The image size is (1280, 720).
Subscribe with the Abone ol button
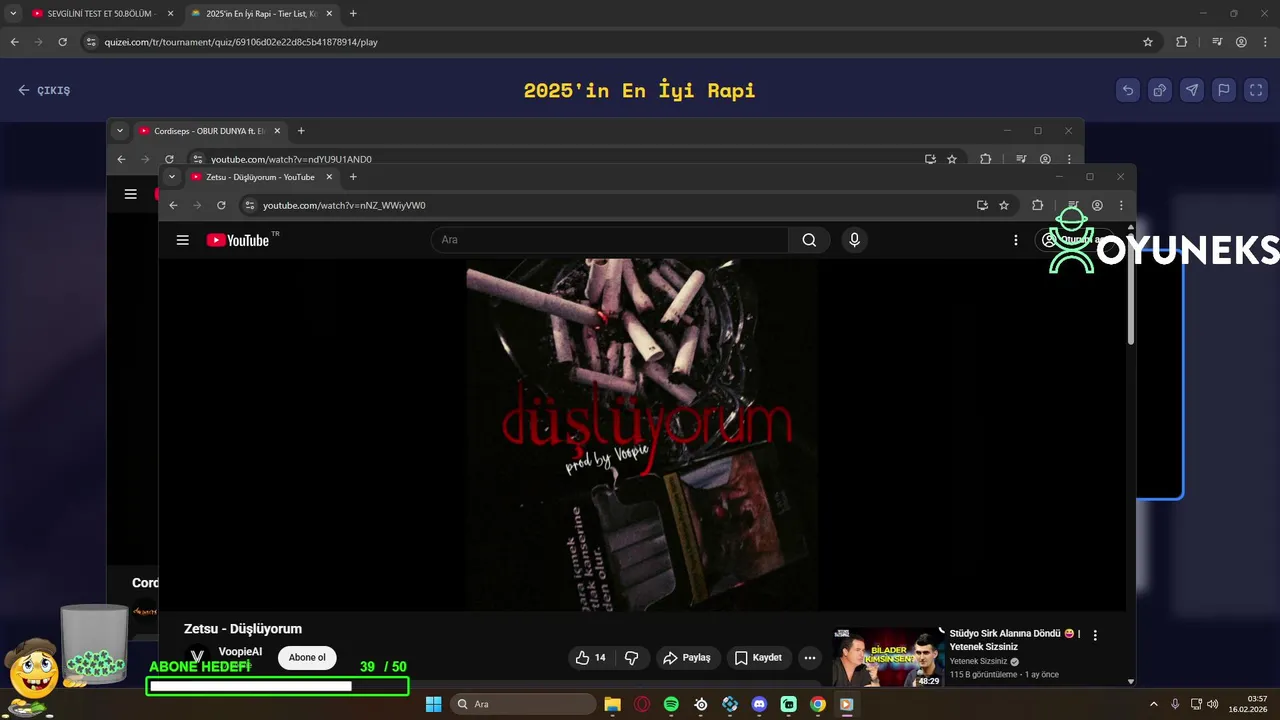point(307,657)
